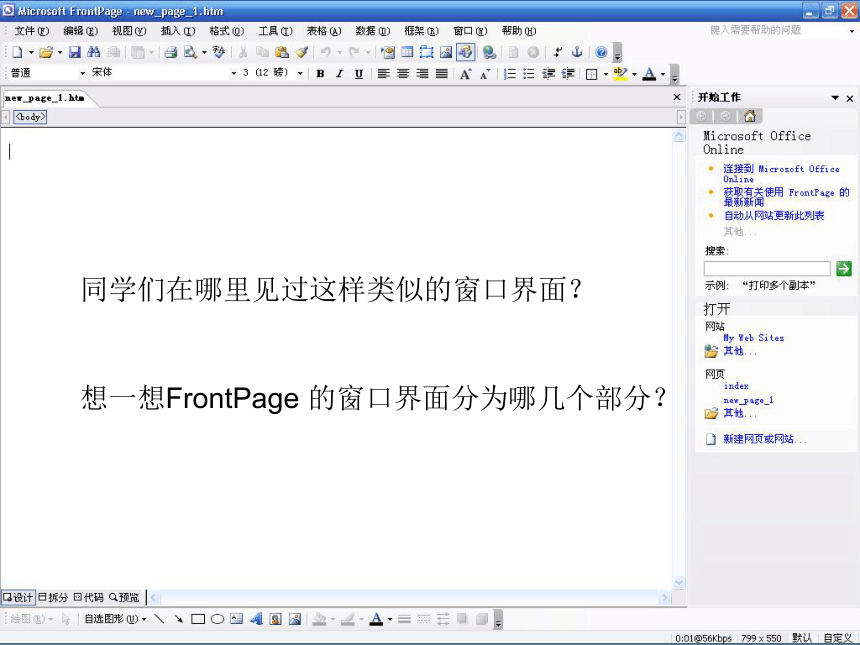Click the Insert Picture From File icon
Image resolution: width=860 pixels, height=645 pixels.
pyautogui.click(x=446, y=52)
